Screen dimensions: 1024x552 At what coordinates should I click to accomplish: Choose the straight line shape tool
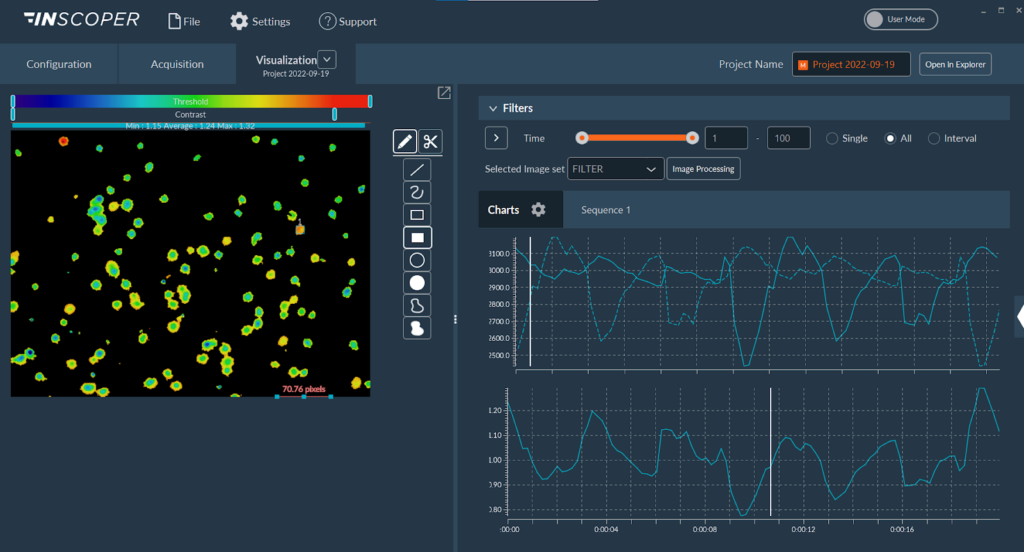[417, 169]
